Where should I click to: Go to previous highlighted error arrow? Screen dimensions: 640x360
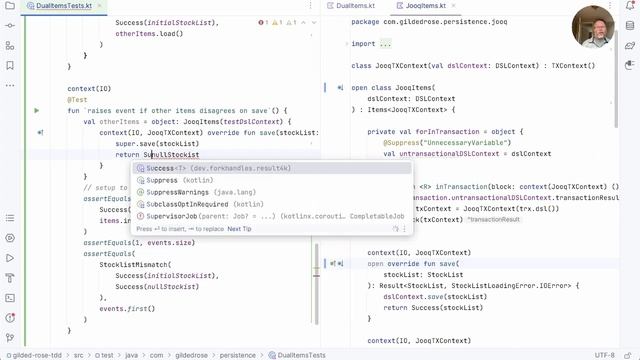point(303,22)
